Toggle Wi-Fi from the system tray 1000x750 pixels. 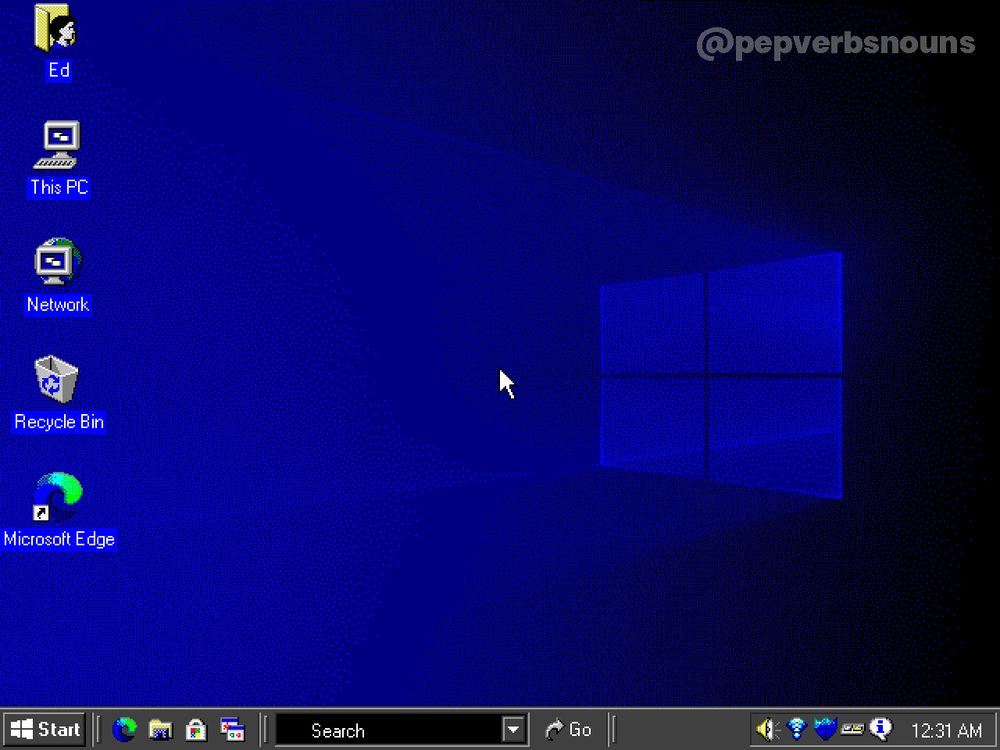coord(794,729)
